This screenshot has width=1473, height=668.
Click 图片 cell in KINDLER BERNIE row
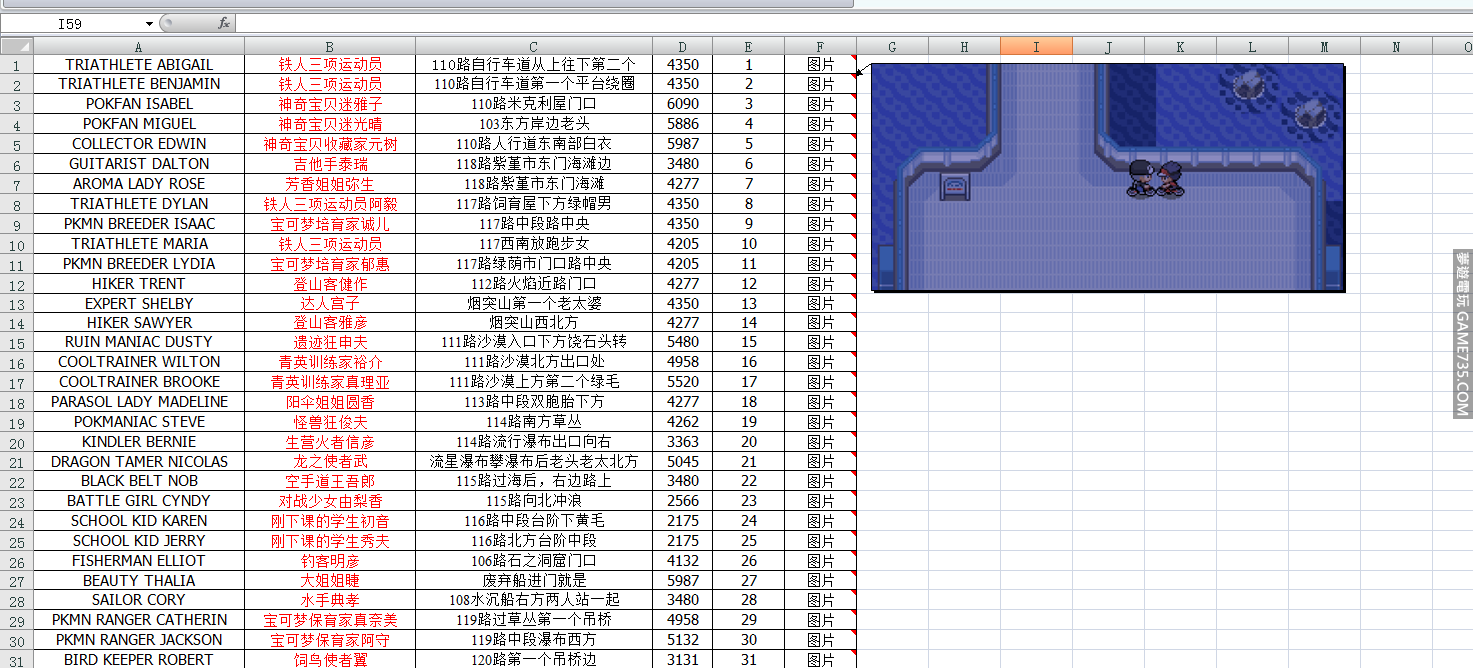click(820, 442)
